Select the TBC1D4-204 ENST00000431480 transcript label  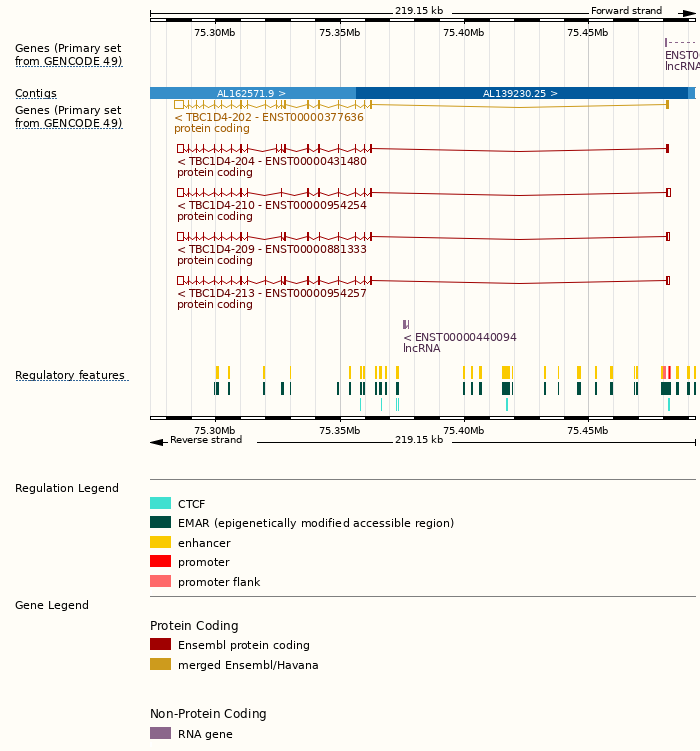[x=271, y=161]
